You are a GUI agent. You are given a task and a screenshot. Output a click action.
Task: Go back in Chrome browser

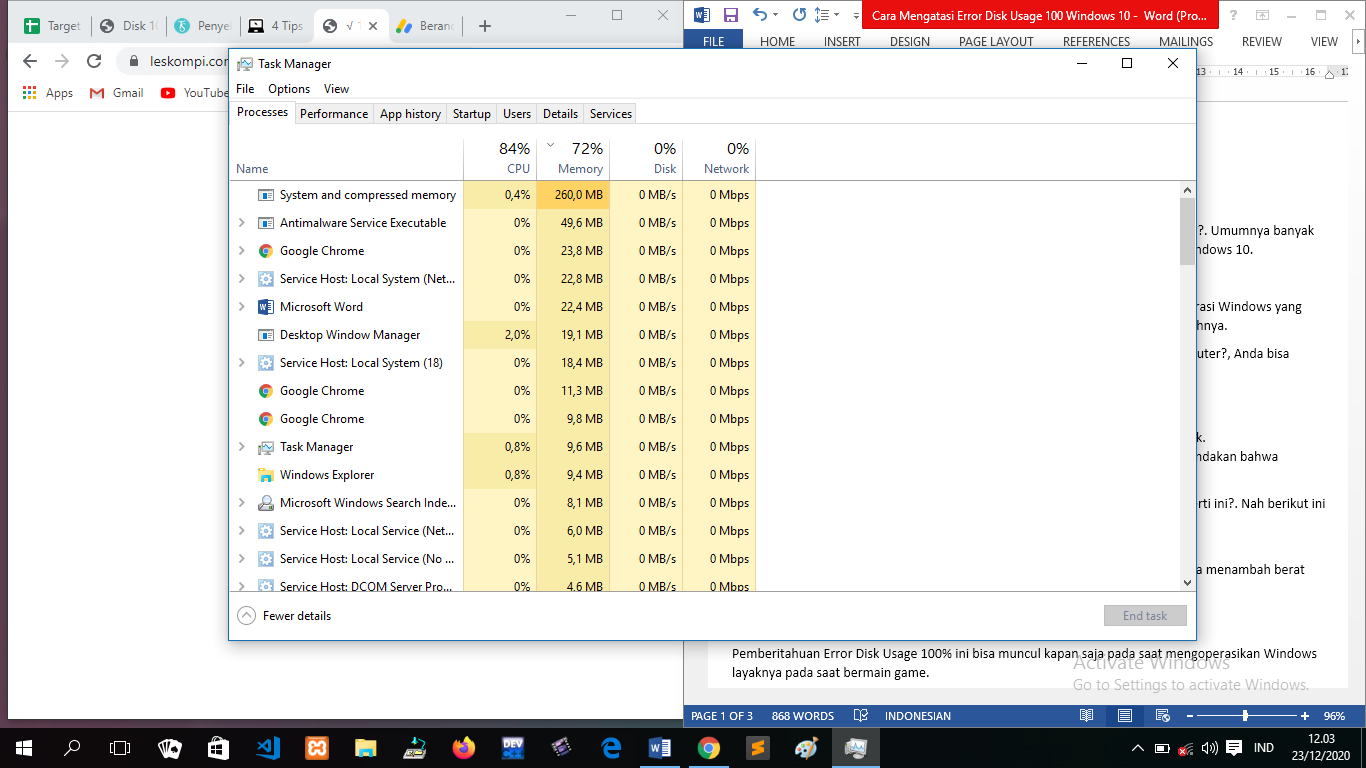click(x=30, y=61)
